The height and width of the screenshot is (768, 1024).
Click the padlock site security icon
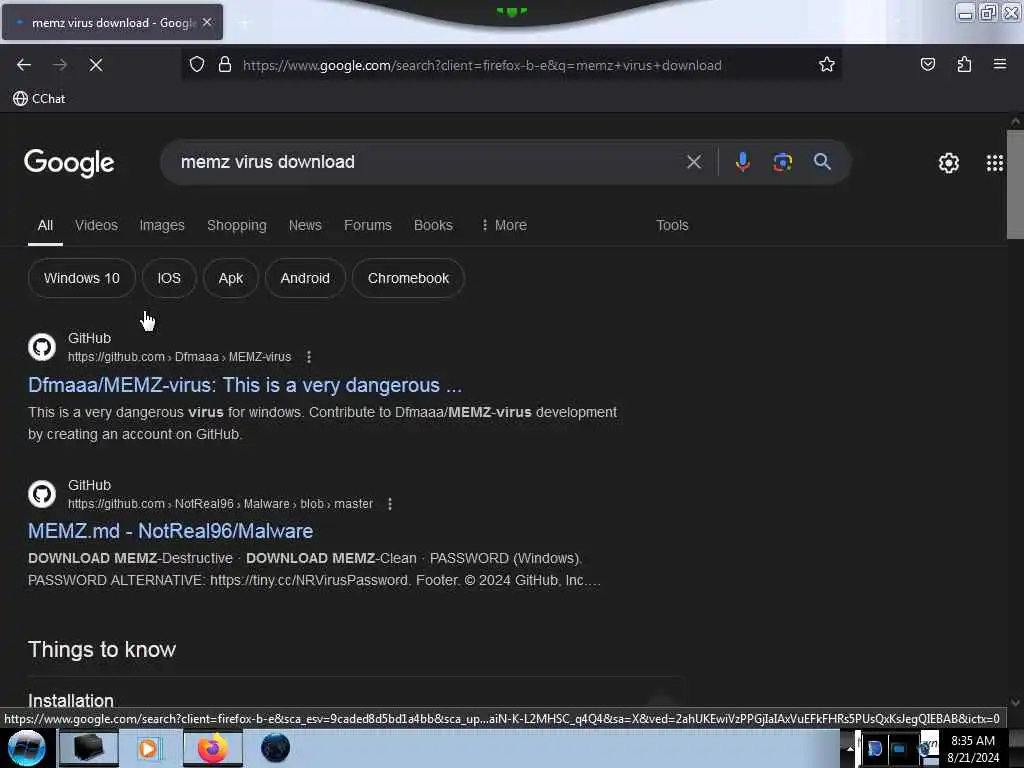coord(225,65)
